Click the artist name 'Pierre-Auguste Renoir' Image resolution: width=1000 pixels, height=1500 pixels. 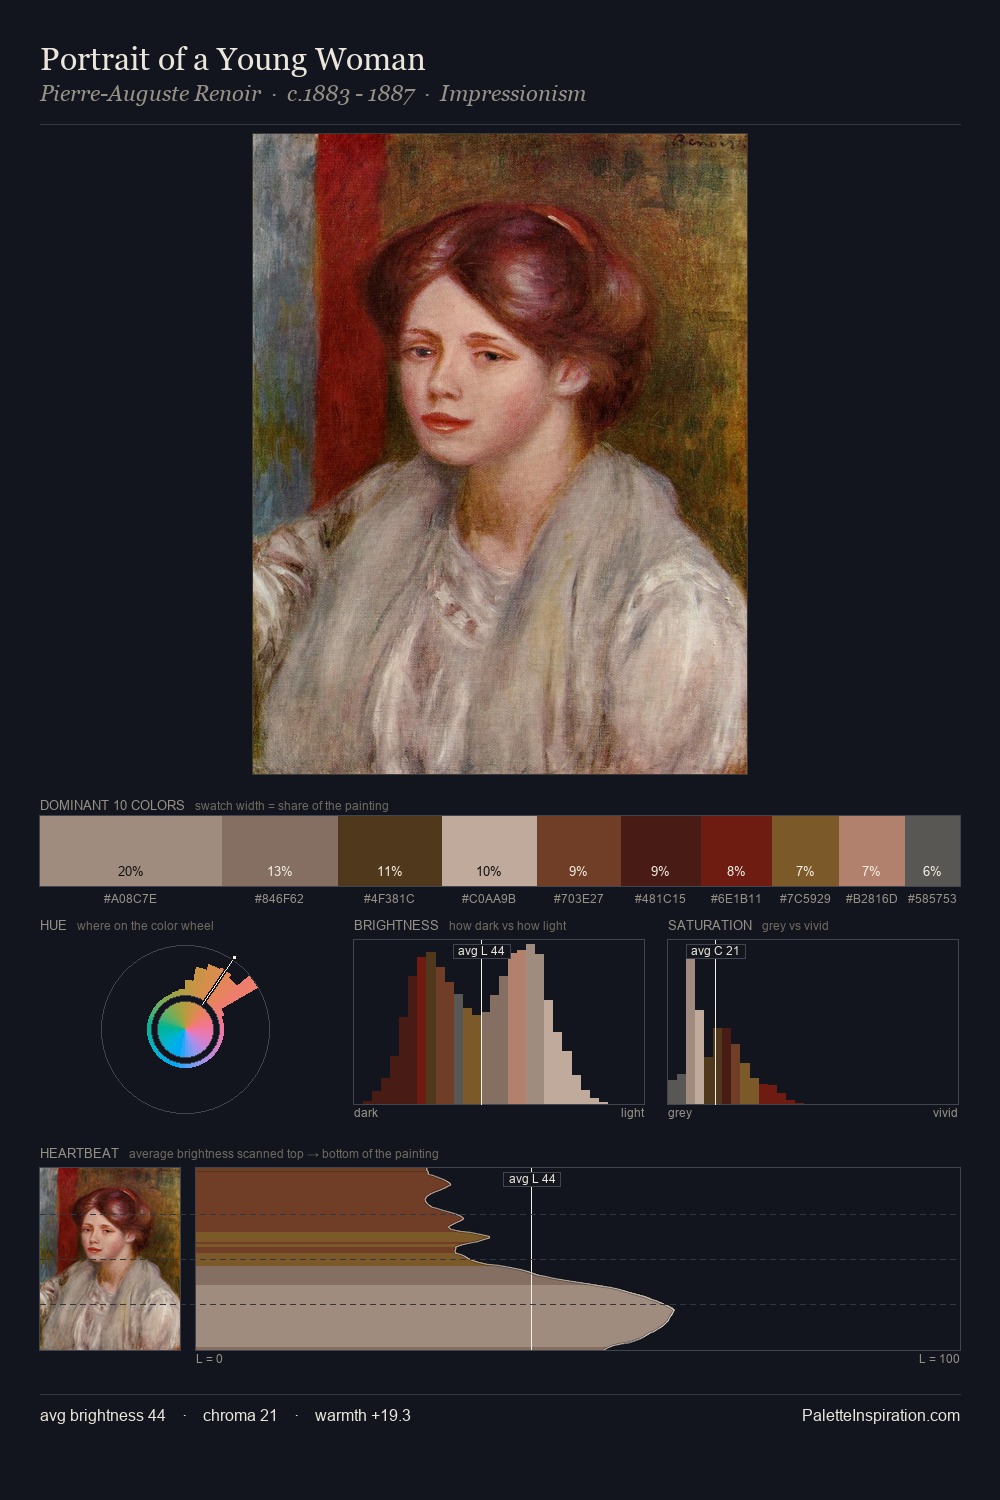coord(150,94)
